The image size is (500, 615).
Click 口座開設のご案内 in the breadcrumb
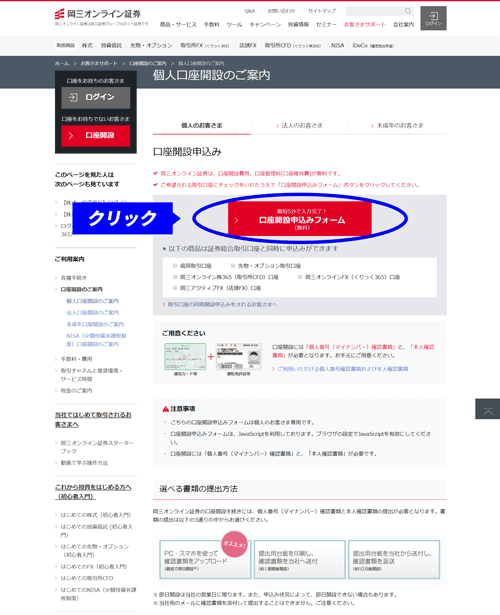(148, 63)
